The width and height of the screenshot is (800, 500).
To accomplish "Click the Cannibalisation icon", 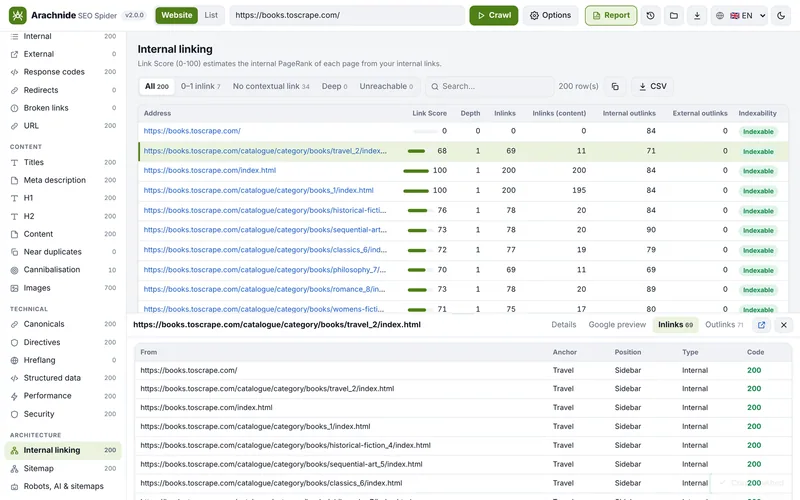I will click(14, 270).
